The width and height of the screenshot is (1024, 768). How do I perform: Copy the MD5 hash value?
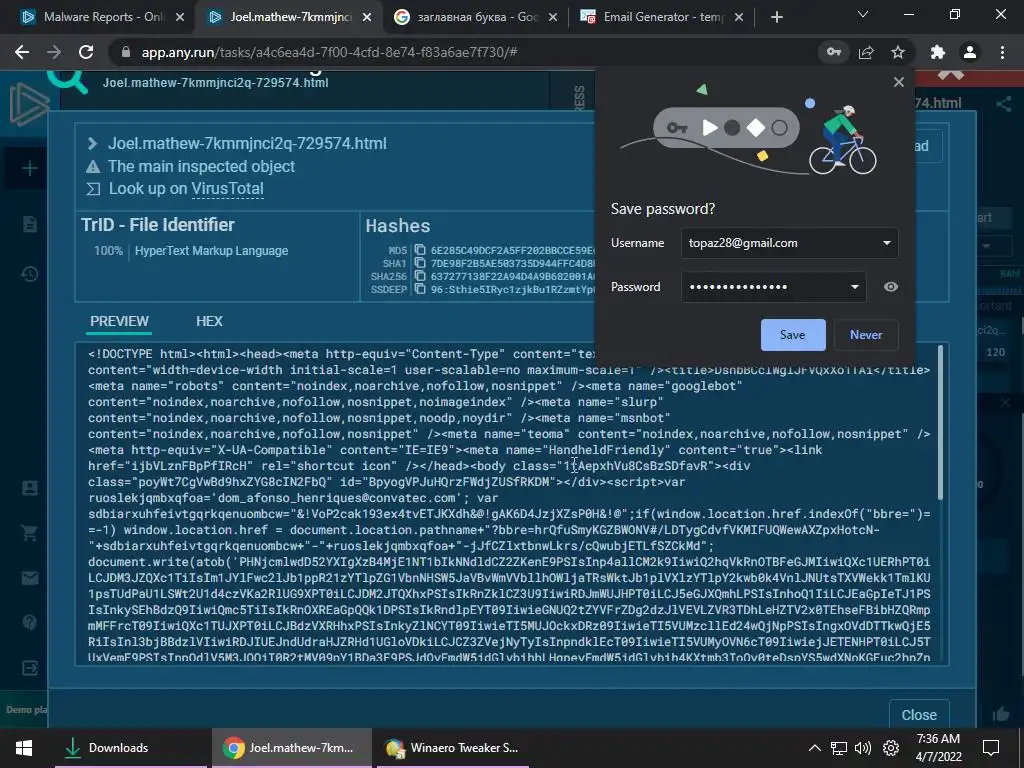coord(421,250)
